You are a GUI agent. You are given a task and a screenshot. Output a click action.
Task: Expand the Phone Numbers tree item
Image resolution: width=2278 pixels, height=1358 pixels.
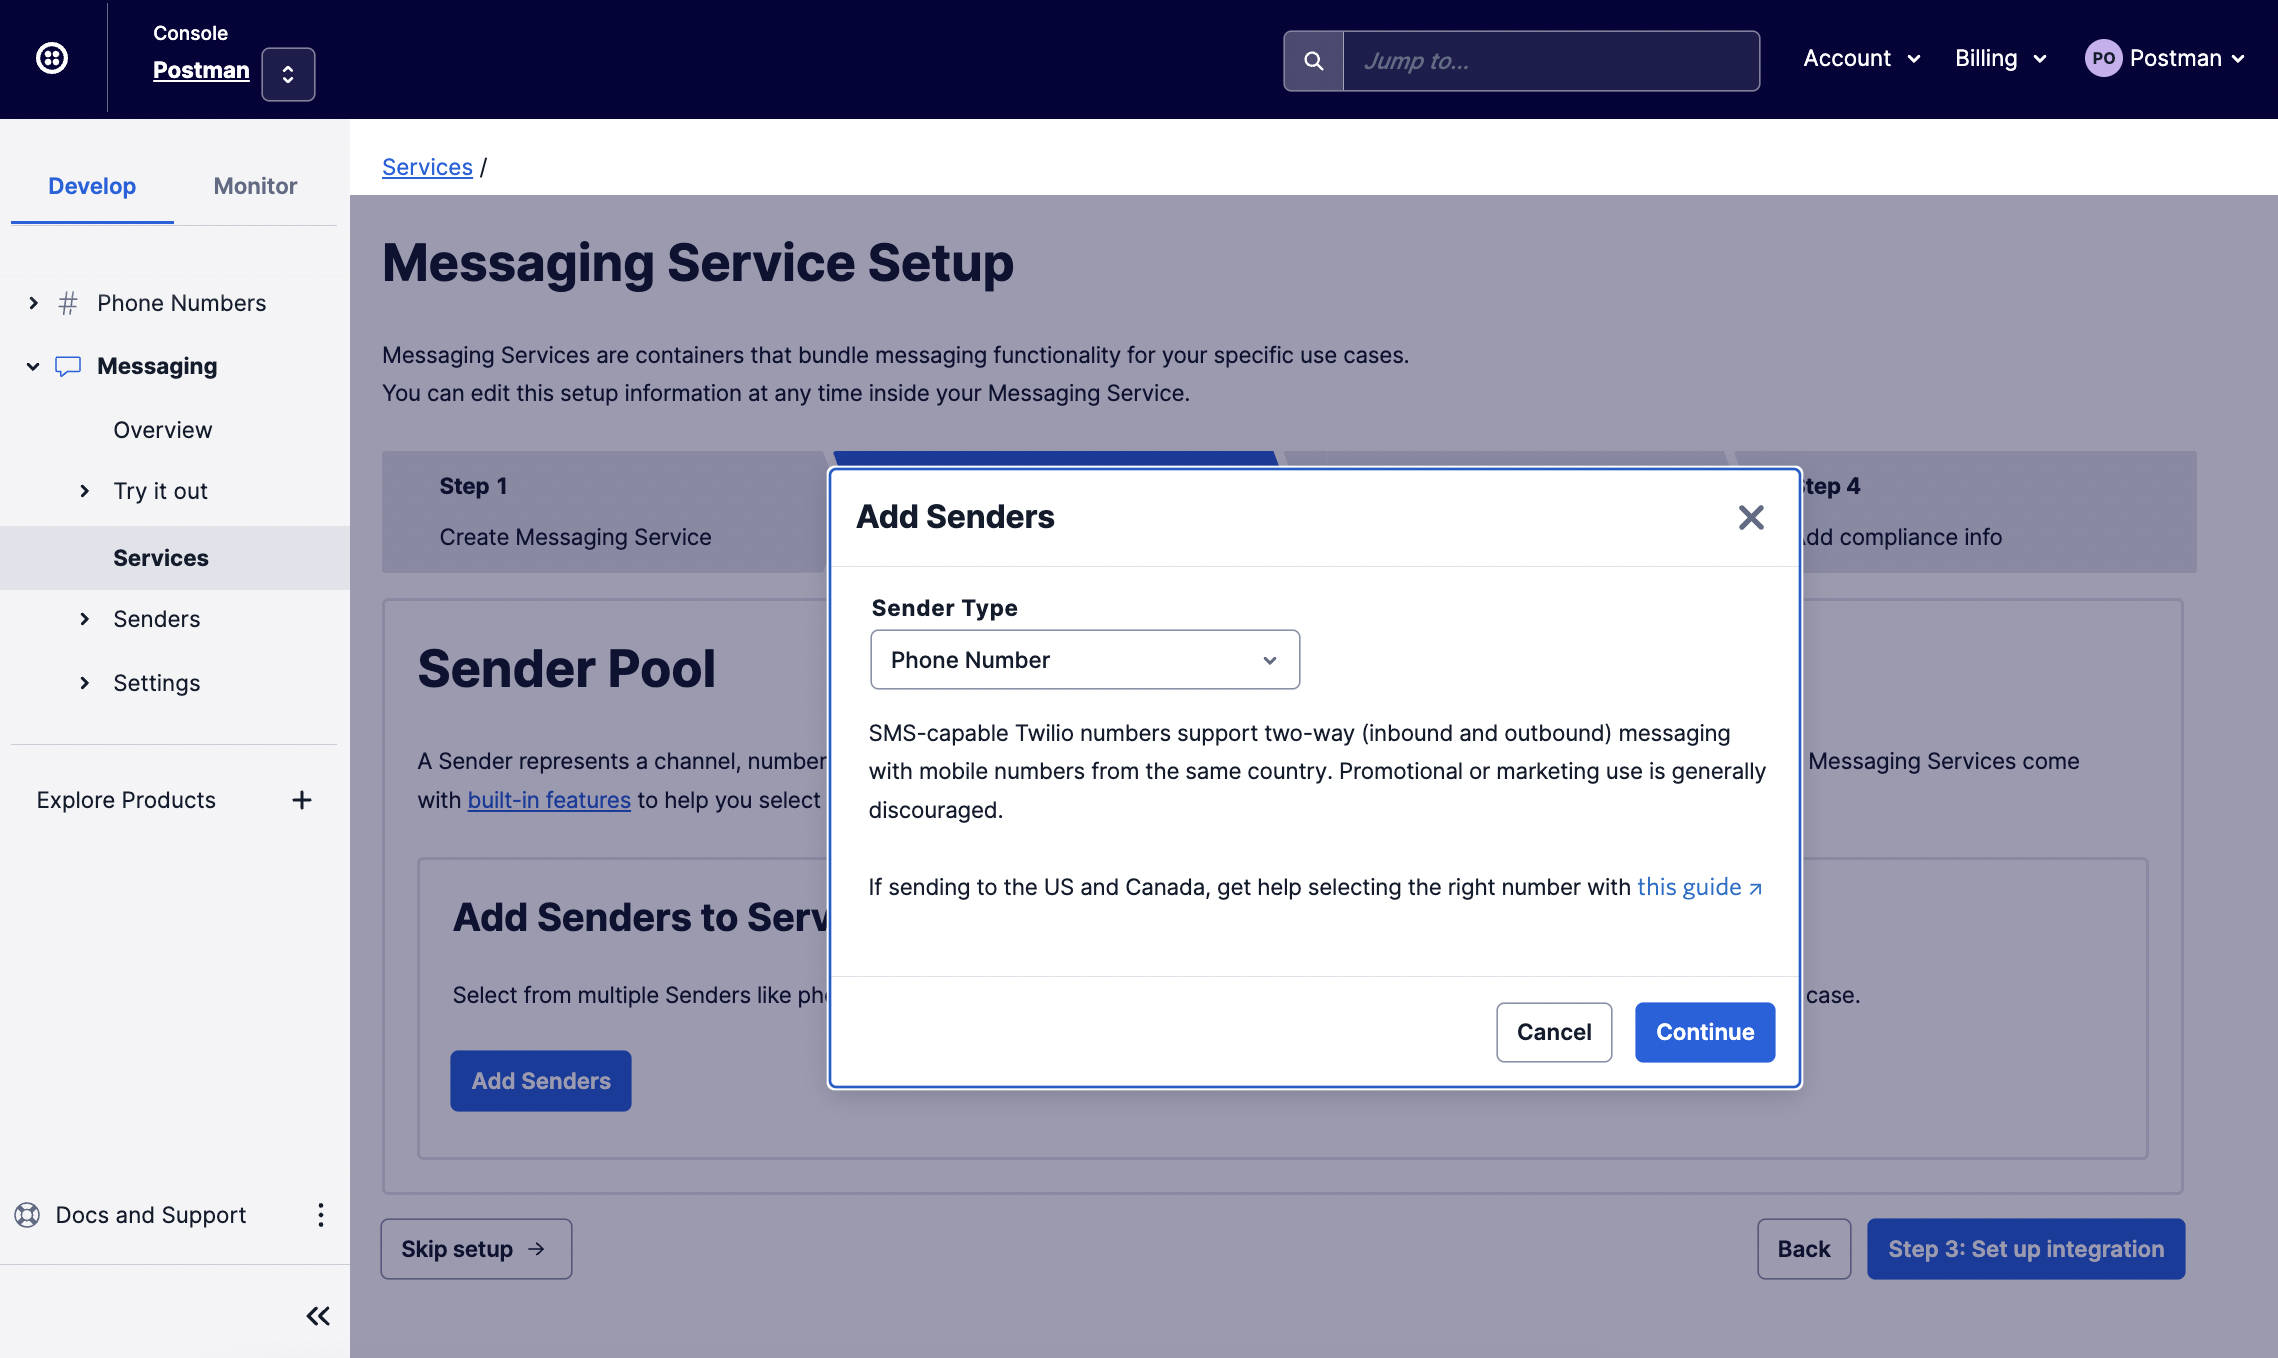pyautogui.click(x=33, y=303)
